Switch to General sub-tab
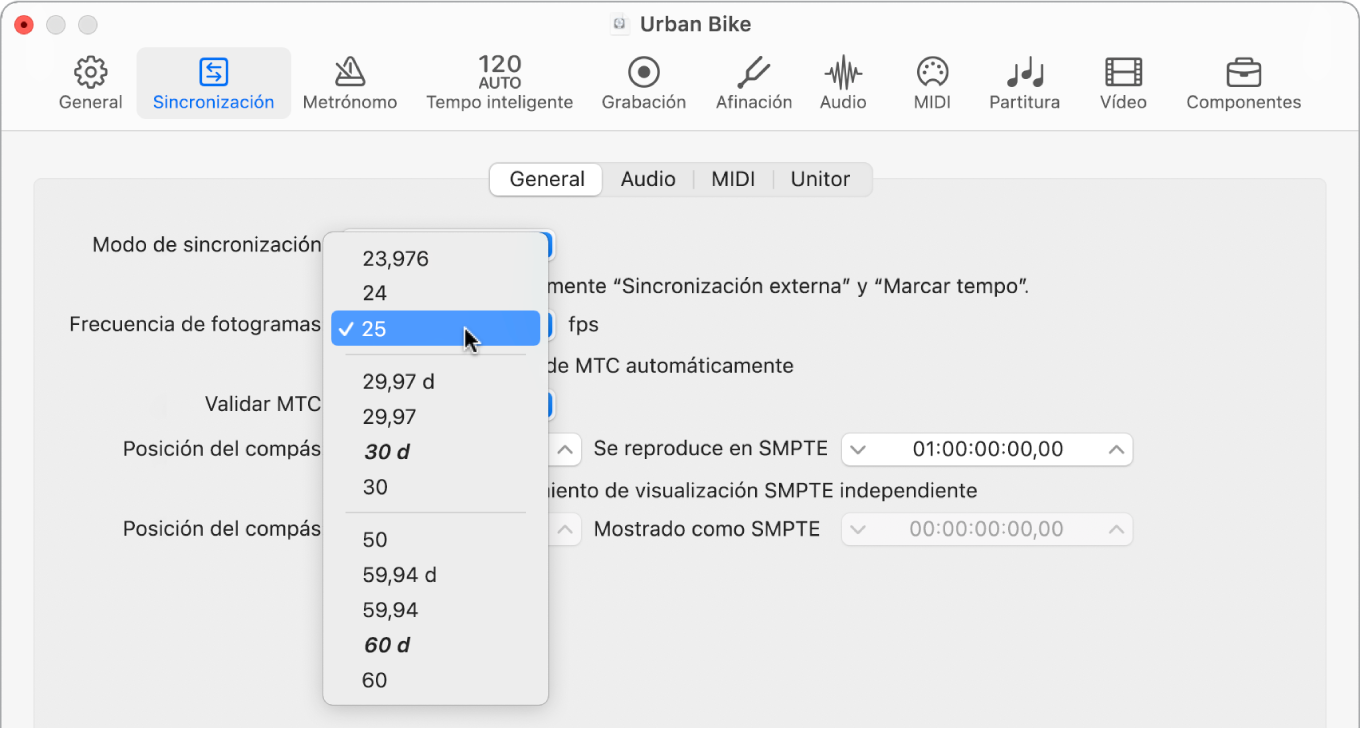This screenshot has height=729, width=1362. [x=547, y=179]
